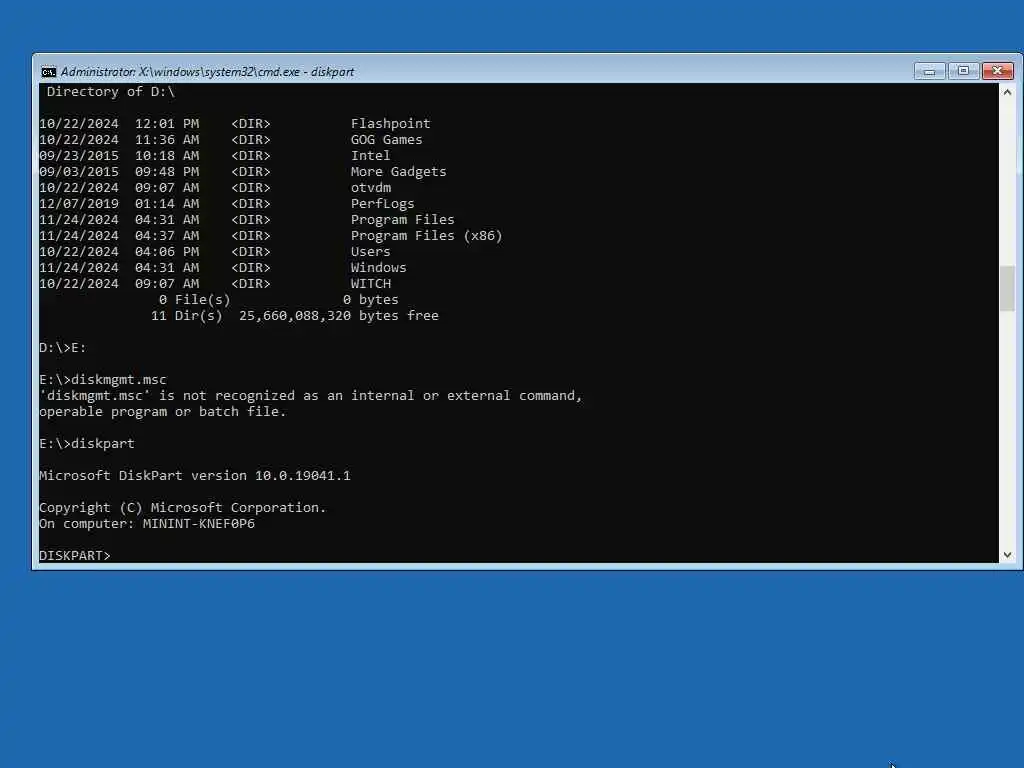Click the <DIR> marker on the Users row

(251, 251)
